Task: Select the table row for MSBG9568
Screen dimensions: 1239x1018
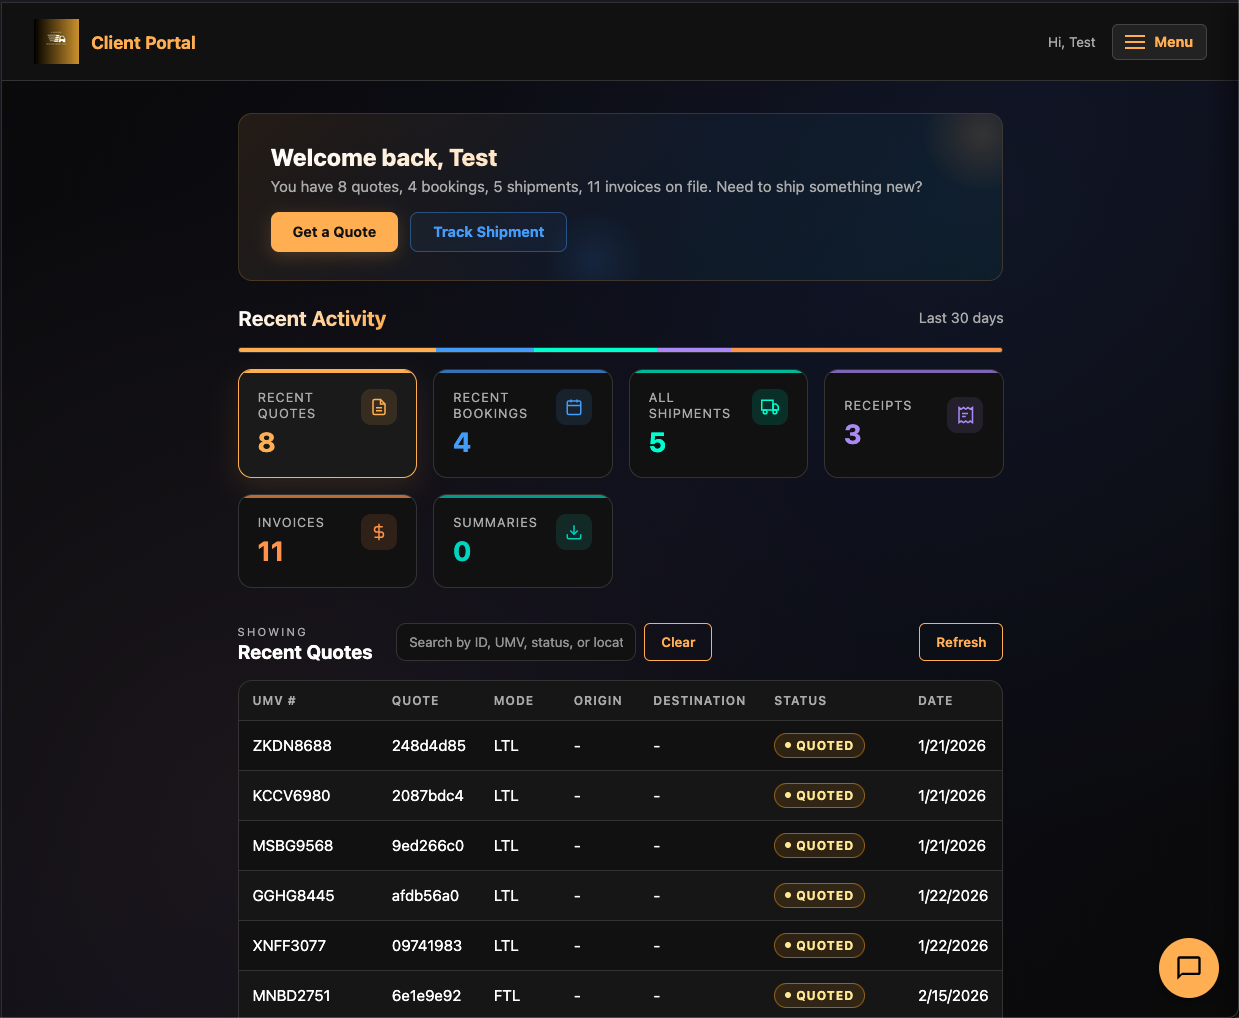Action: point(619,845)
